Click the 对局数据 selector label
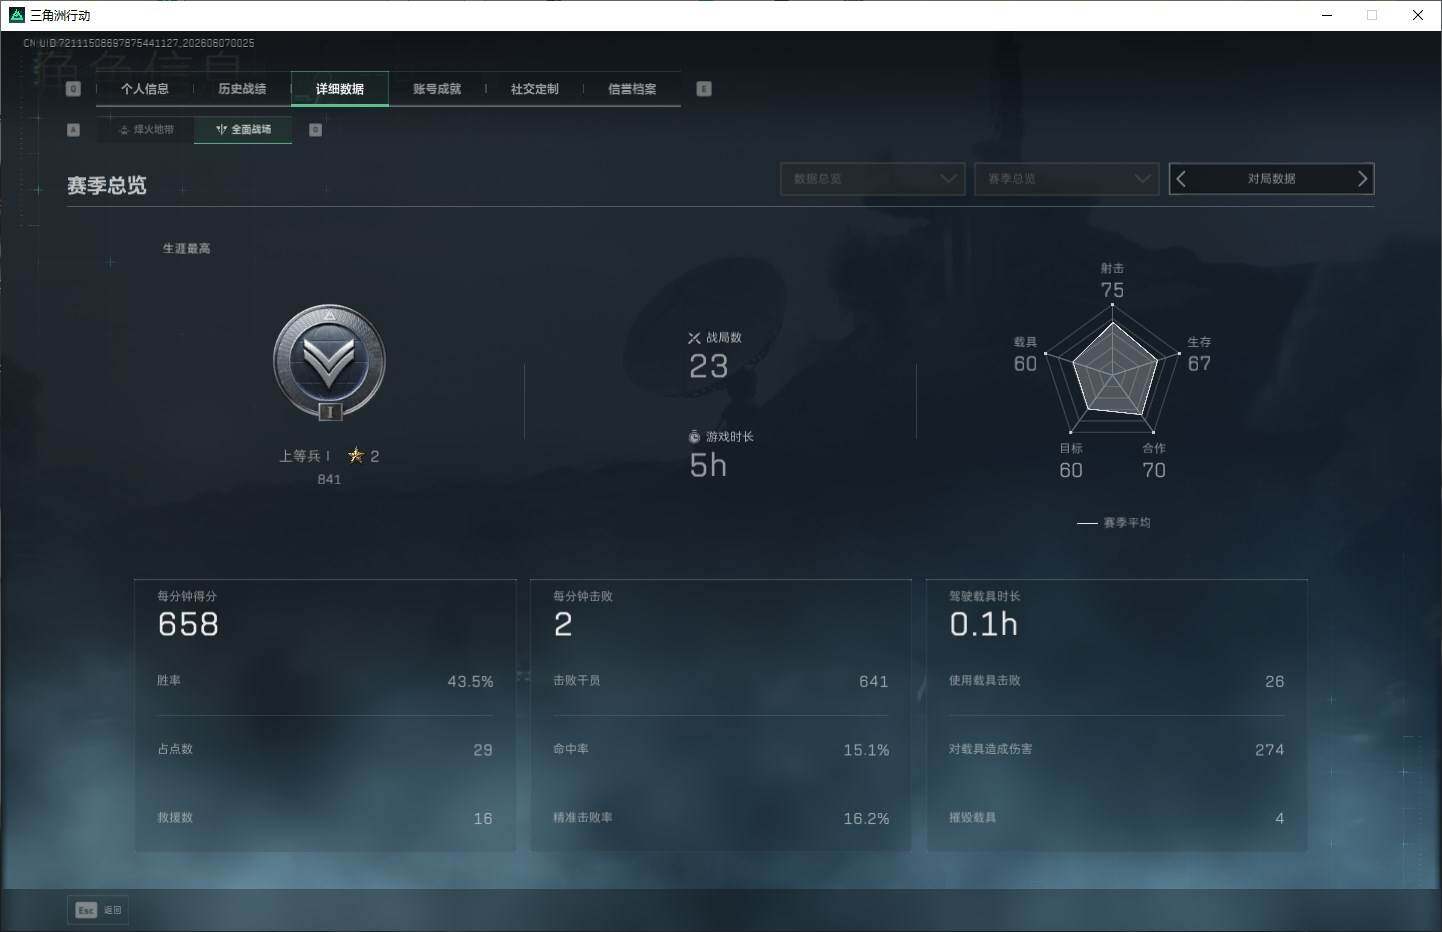 [1271, 179]
